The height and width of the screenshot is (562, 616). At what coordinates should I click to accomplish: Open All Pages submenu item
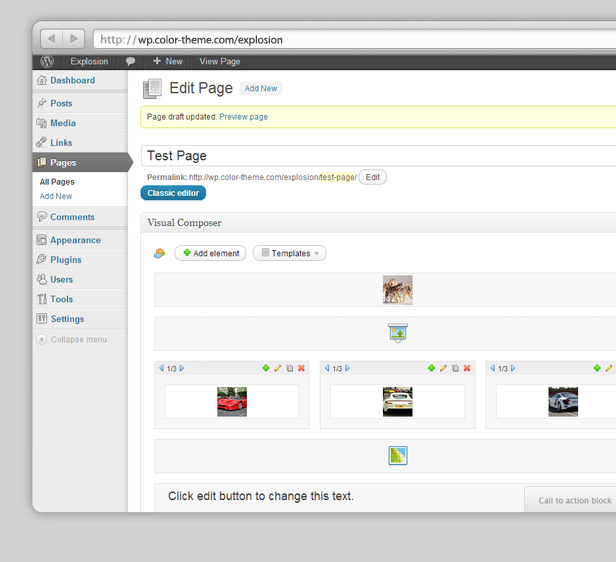tap(57, 182)
